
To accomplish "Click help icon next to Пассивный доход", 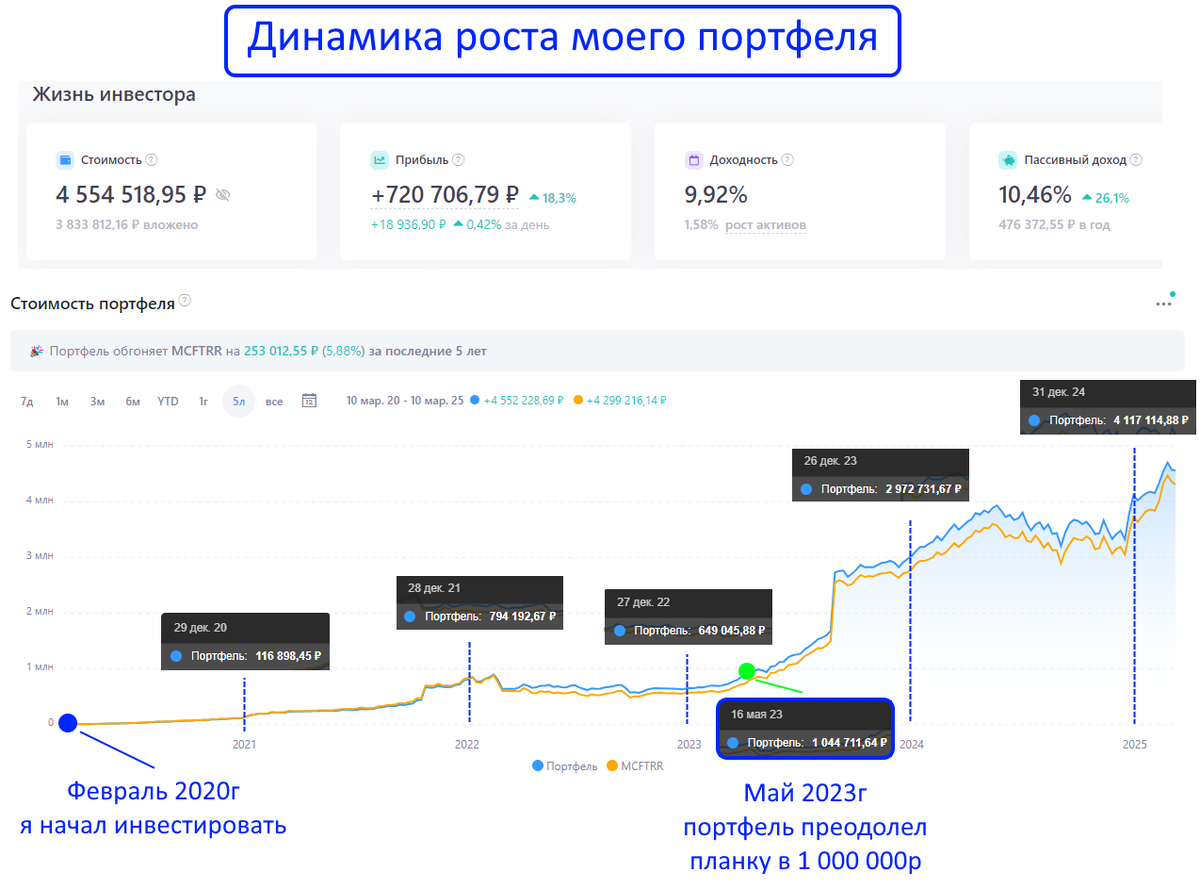I will (1136, 160).
